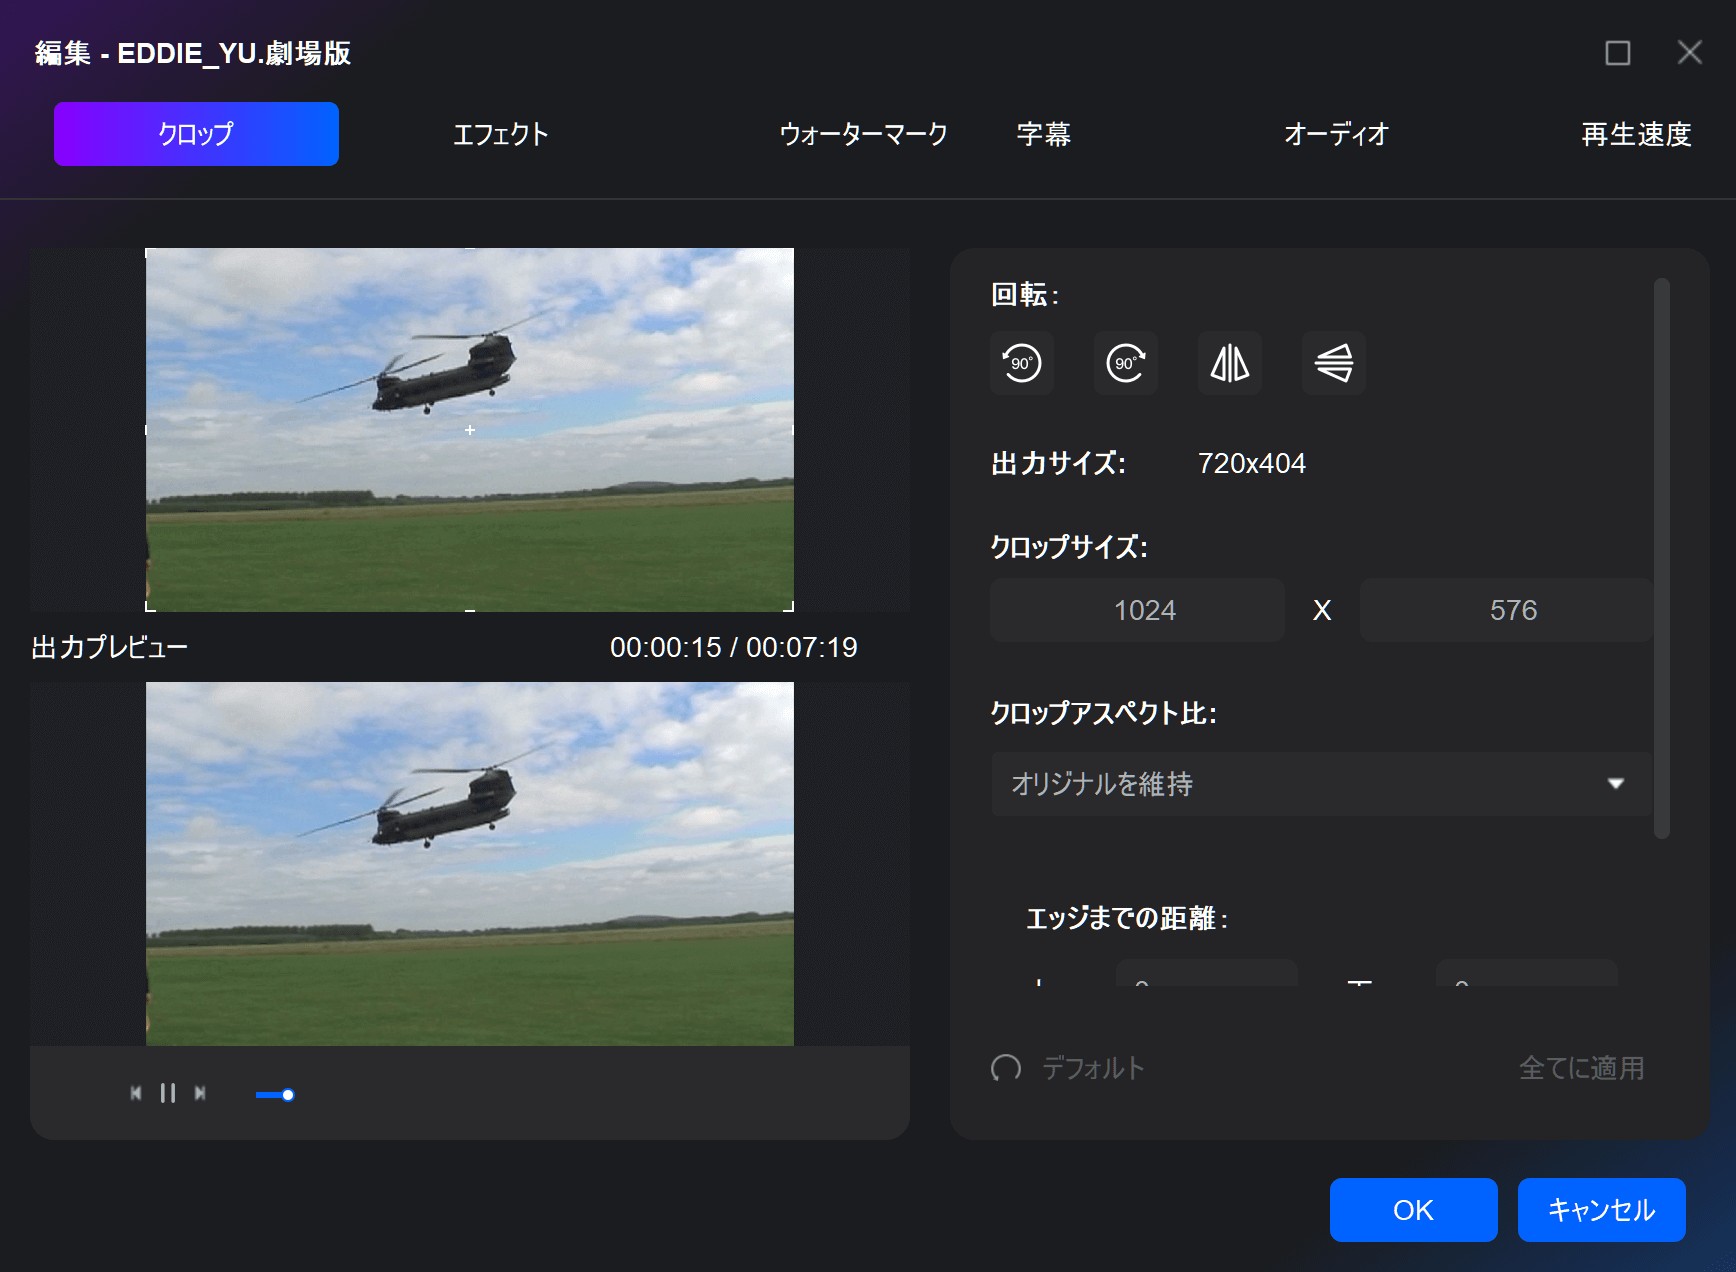1736x1272 pixels.
Task: Select the オーディオ tab
Action: pos(1336,134)
